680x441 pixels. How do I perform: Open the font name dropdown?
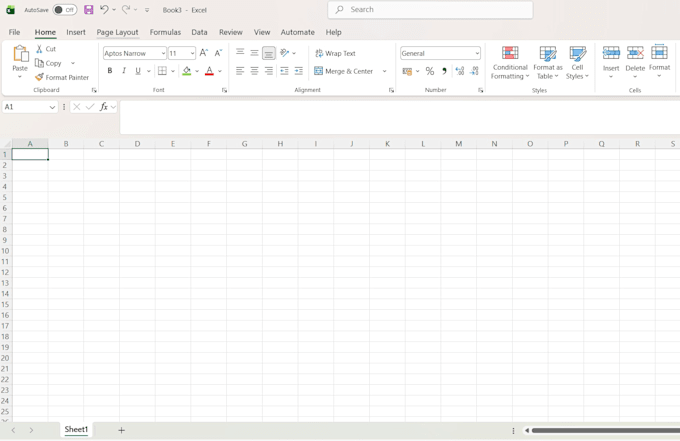pos(163,53)
